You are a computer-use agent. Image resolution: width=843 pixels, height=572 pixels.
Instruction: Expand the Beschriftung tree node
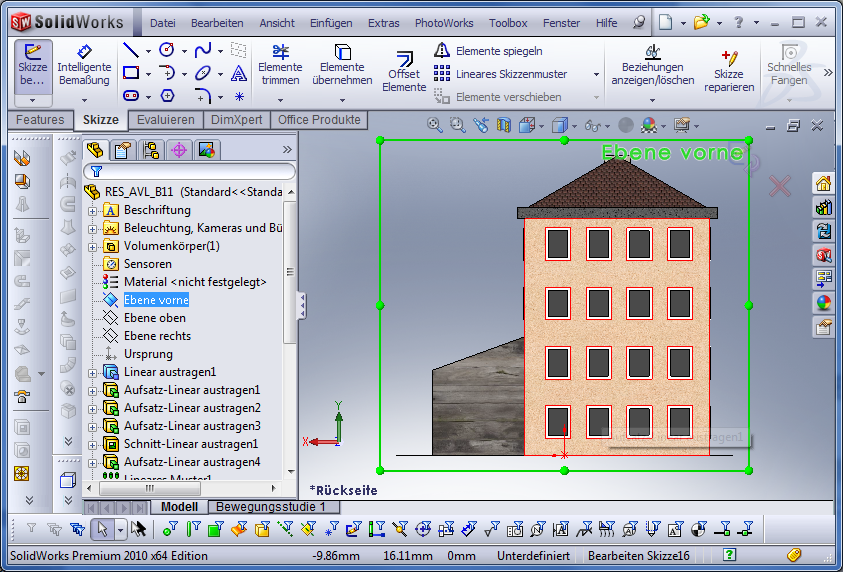coord(93,211)
